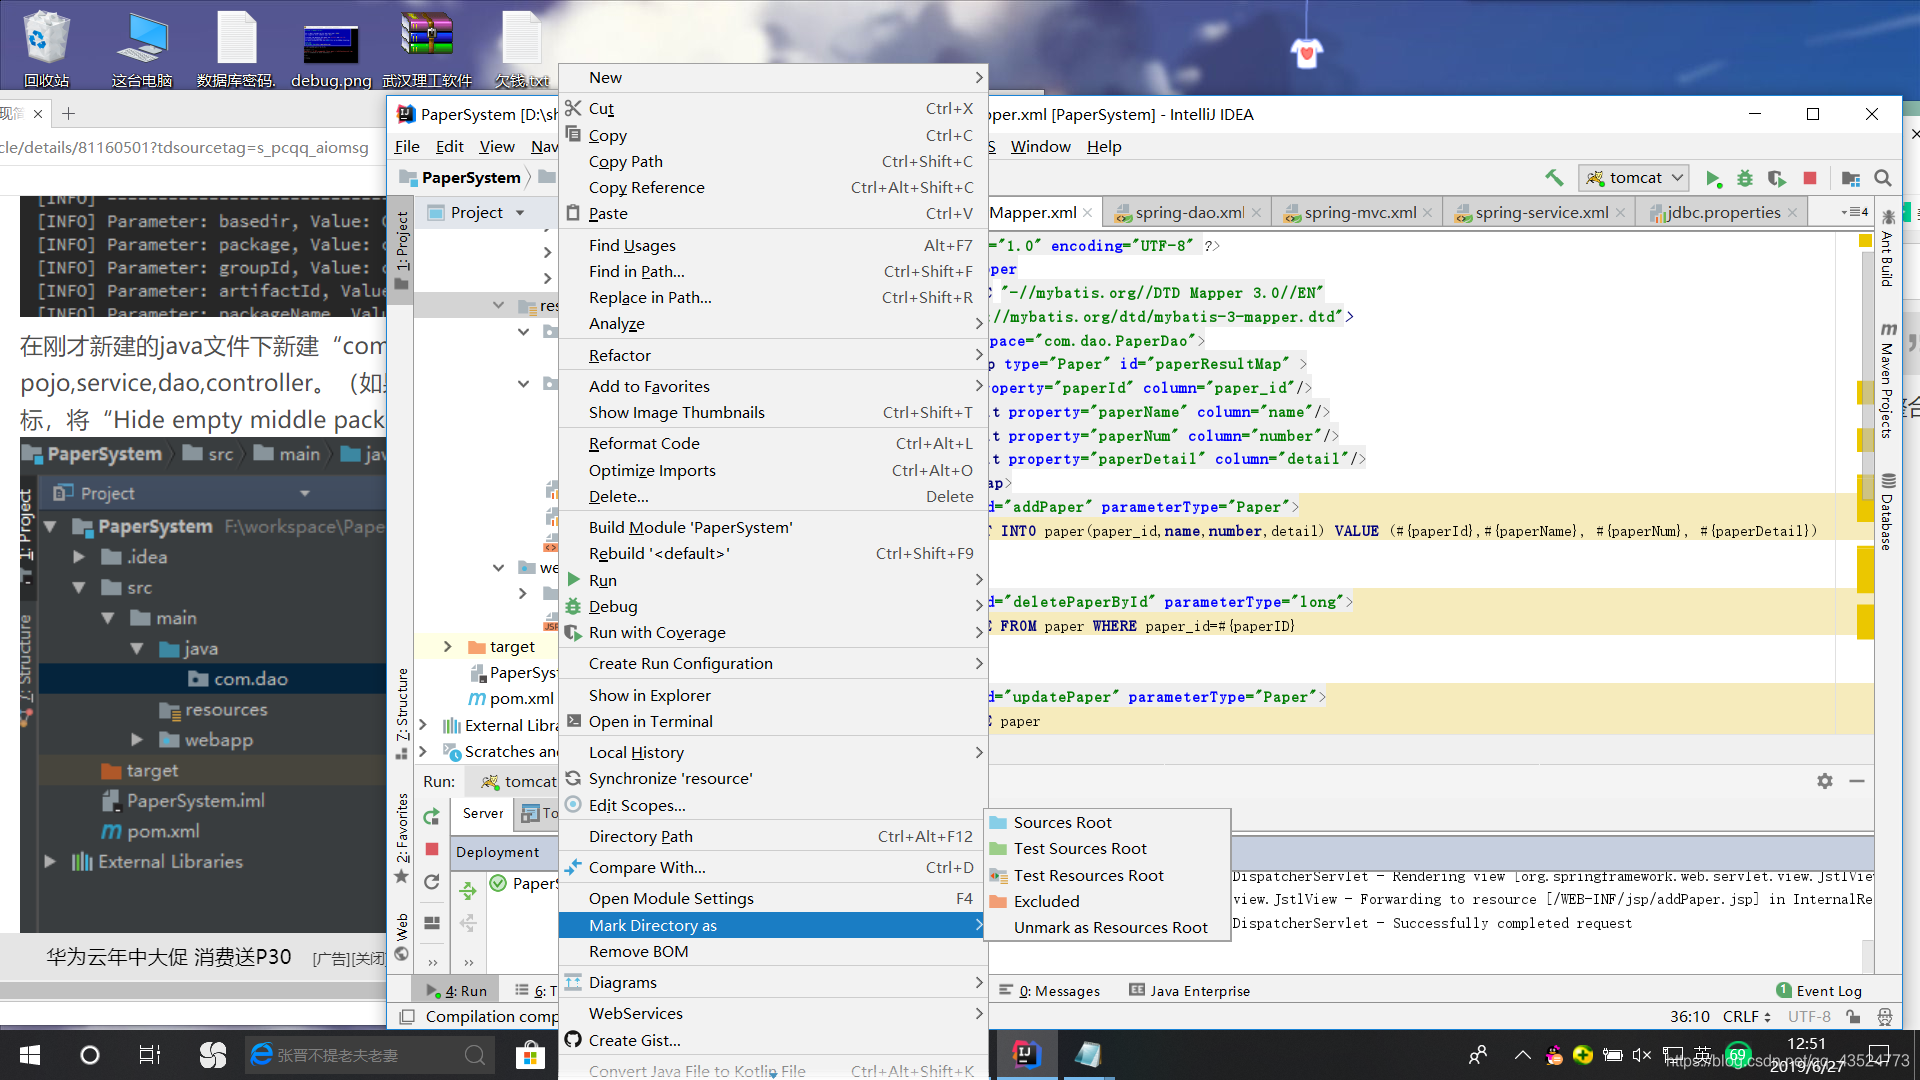This screenshot has height=1080, width=1920.
Task: Expand the target folder in project tree
Action: pyautogui.click(x=447, y=647)
